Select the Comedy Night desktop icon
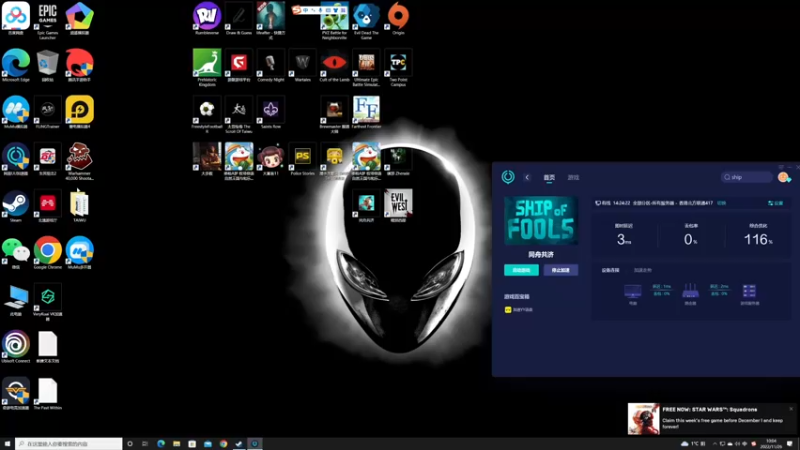 (270, 66)
